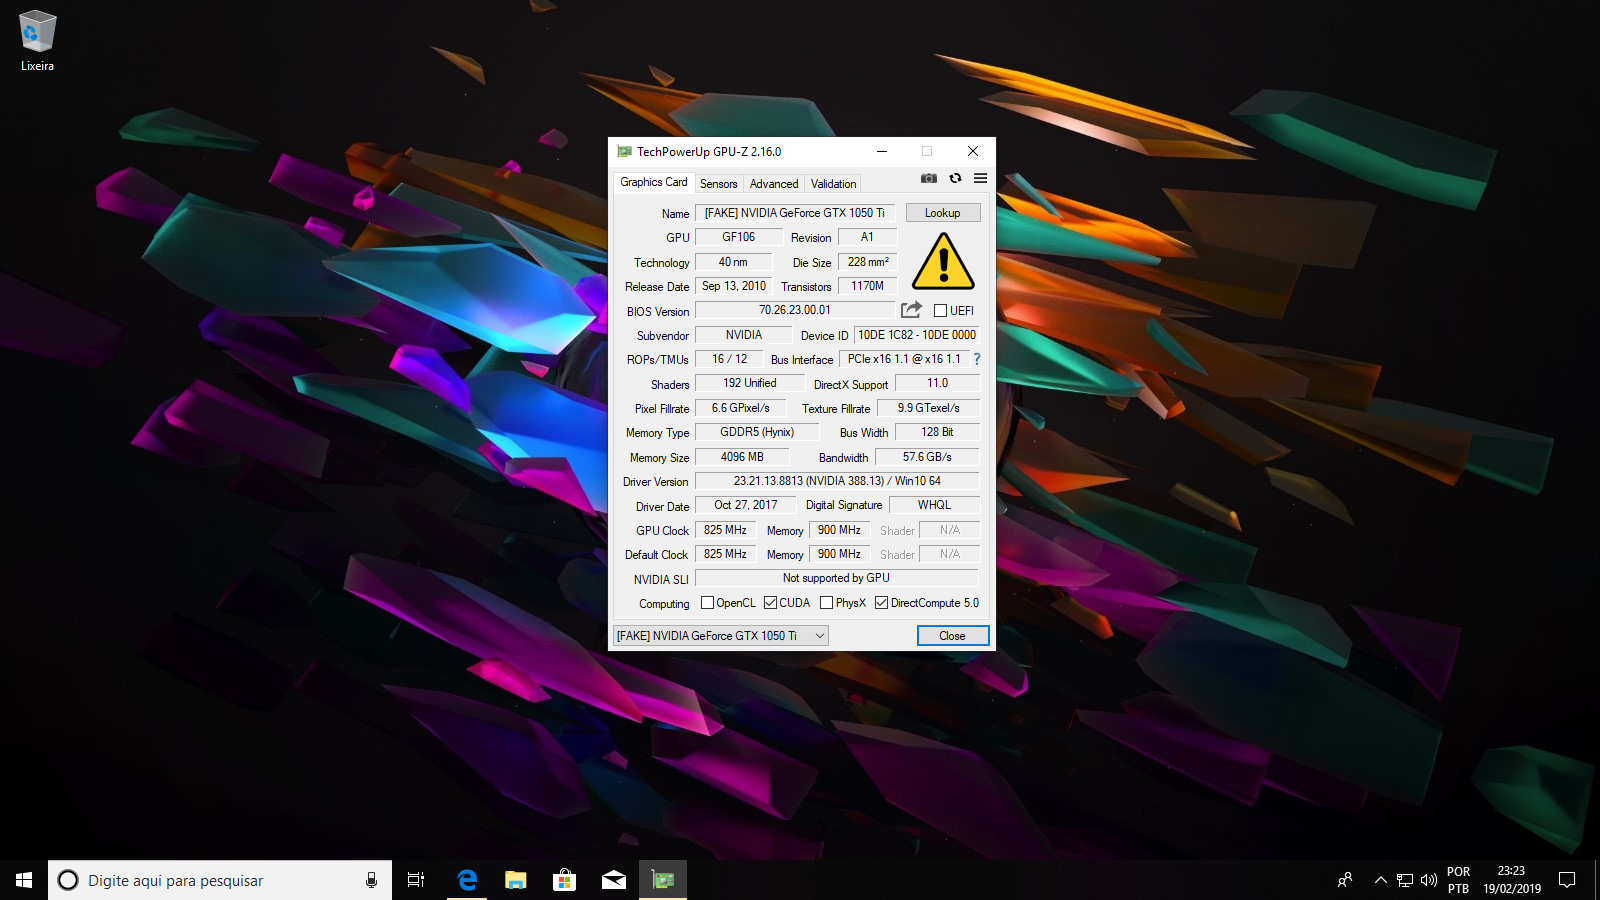Open the clock showing 23:23
Image resolution: width=1600 pixels, height=900 pixels.
tap(1512, 880)
